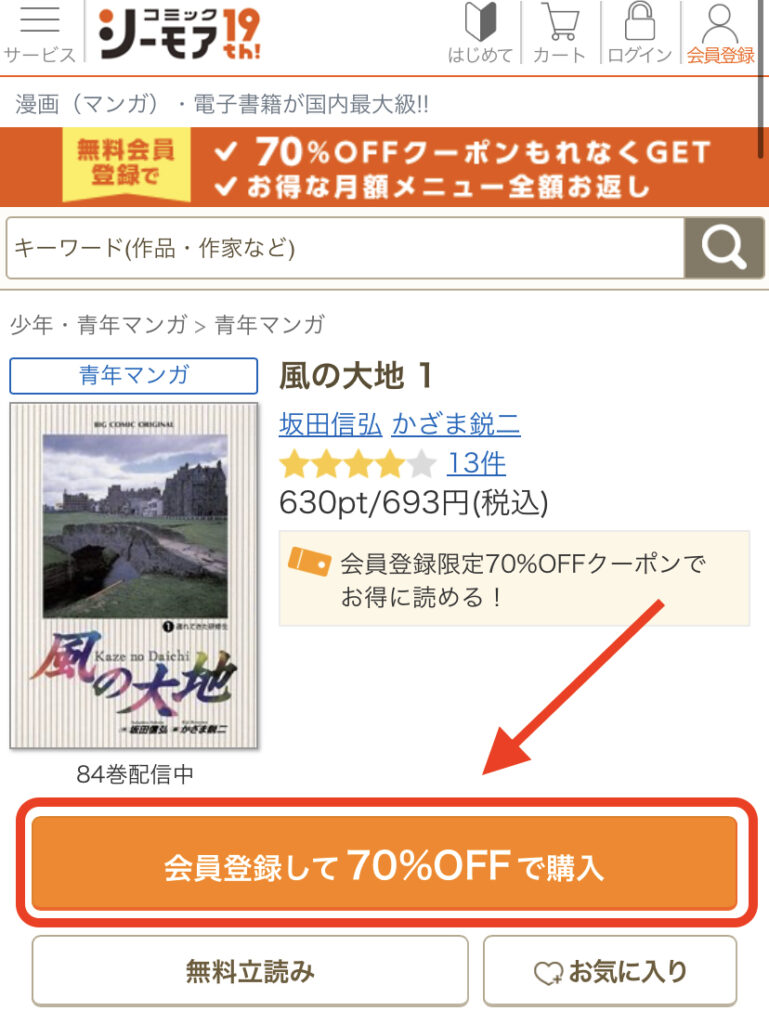The image size is (769, 1024).
Task: Open the サービス hamburger menu
Action: pos(40,33)
